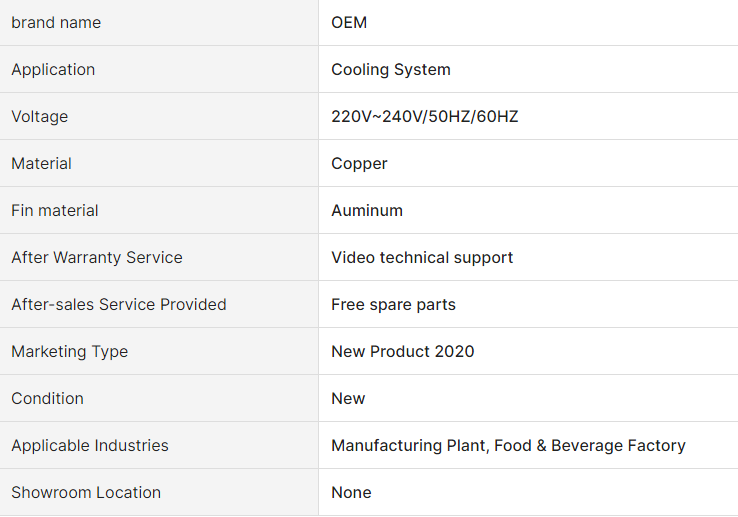Select the 'Cooling System' value
Image resolution: width=738 pixels, height=517 pixels.
pyautogui.click(x=391, y=70)
